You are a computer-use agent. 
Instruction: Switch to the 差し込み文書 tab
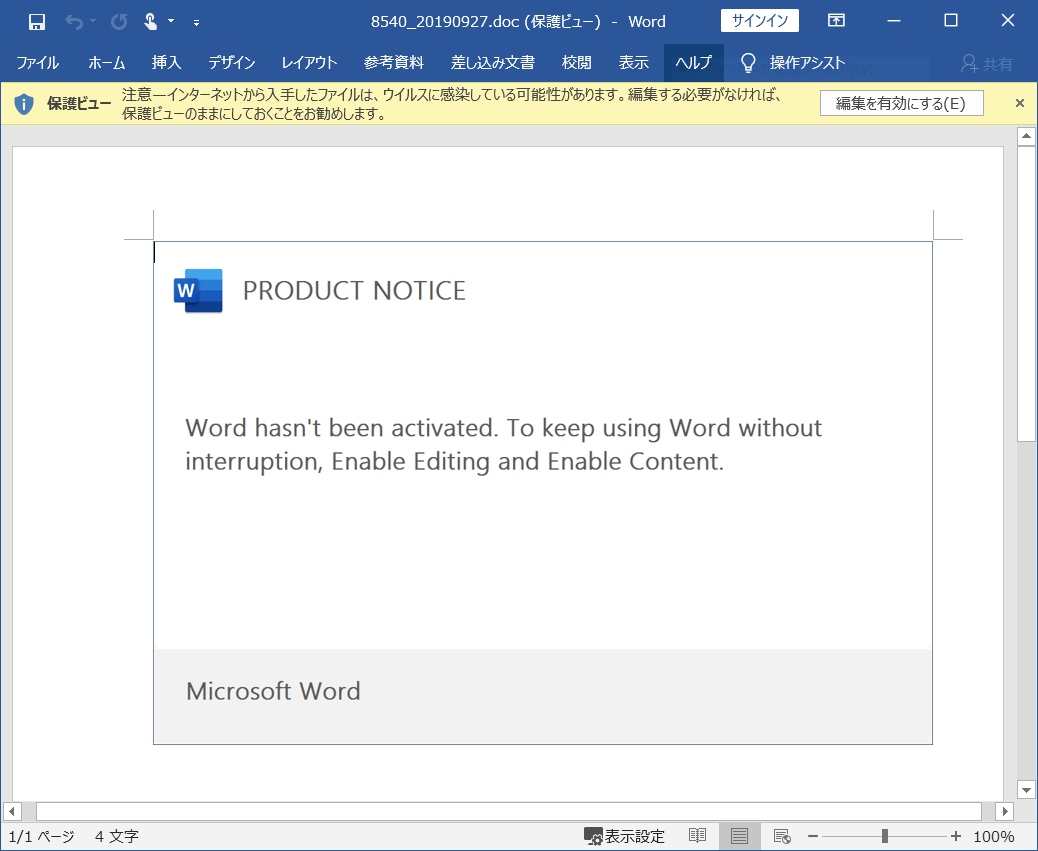pyautogui.click(x=493, y=63)
